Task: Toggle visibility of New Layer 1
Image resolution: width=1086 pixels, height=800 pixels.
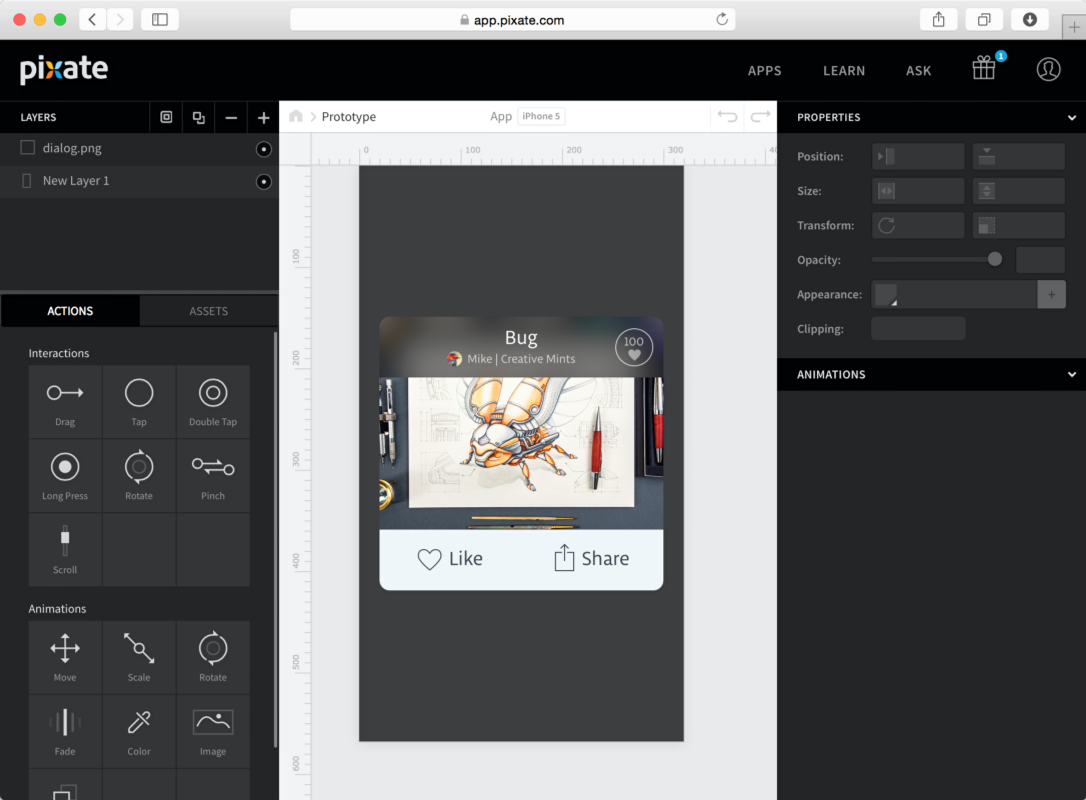Action: pyautogui.click(x=264, y=181)
